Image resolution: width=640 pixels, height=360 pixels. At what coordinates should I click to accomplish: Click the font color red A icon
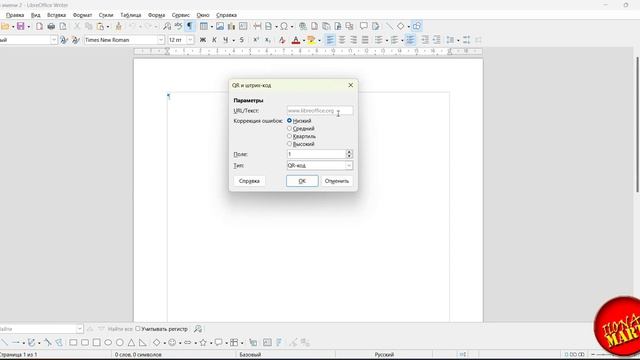[296, 40]
